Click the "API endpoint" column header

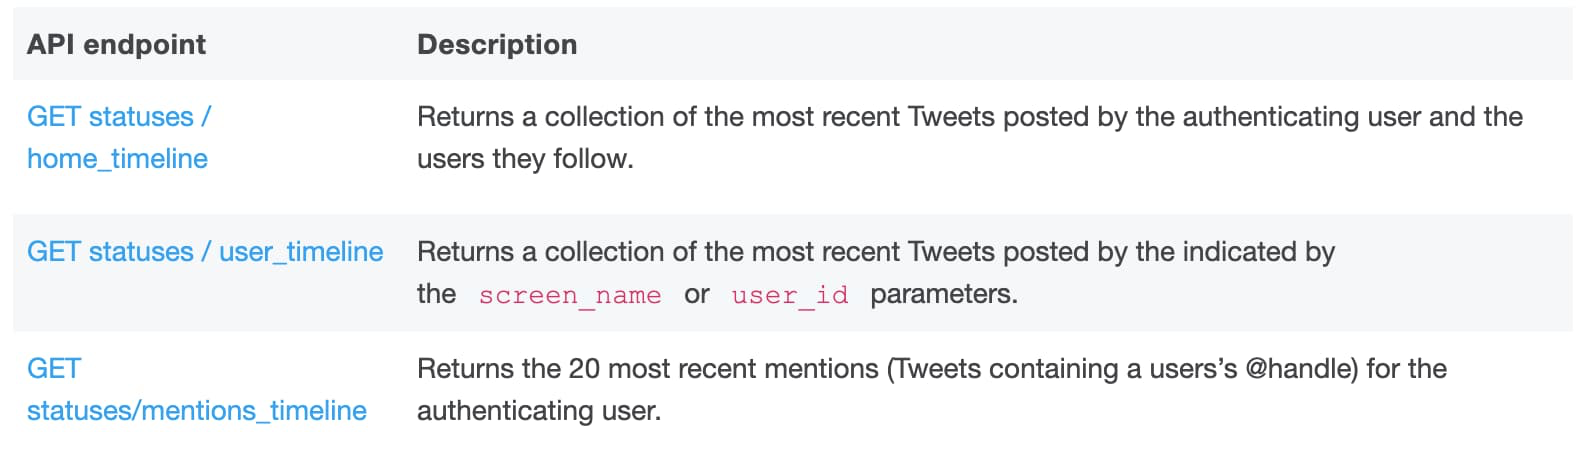click(116, 45)
